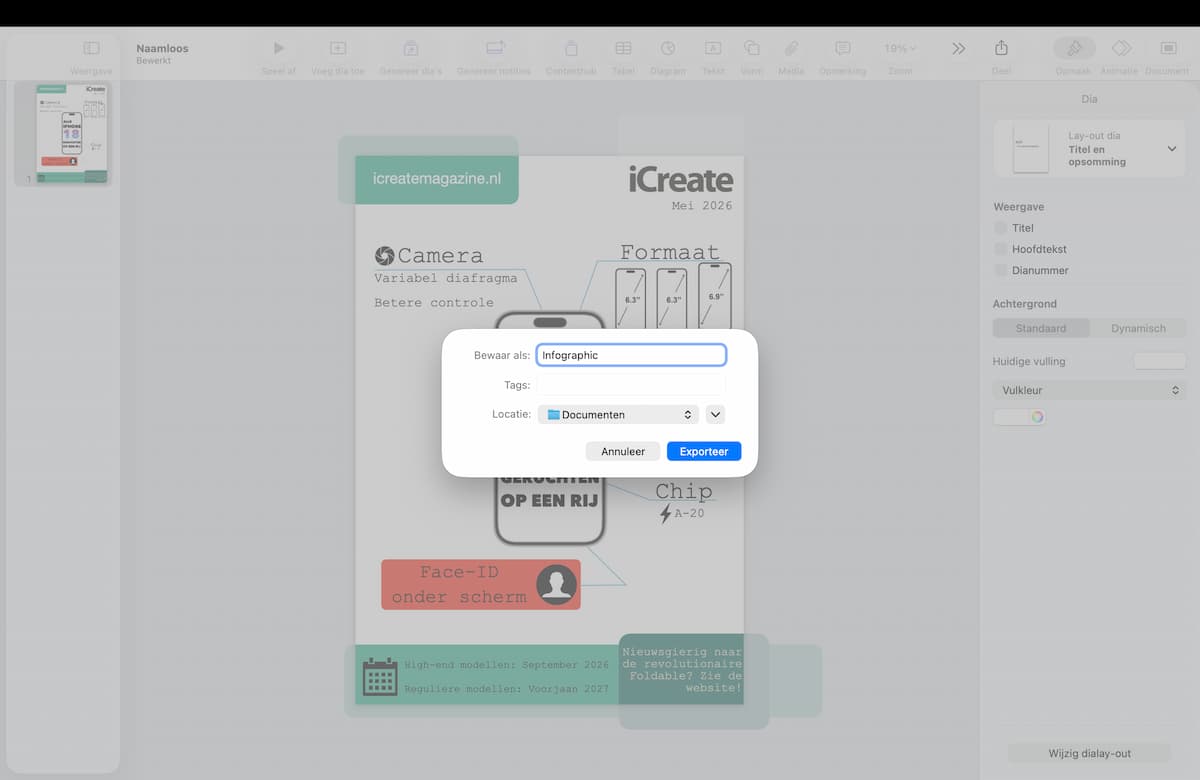Click the Exporteer button
Screen dimensions: 1200x780
point(704,451)
